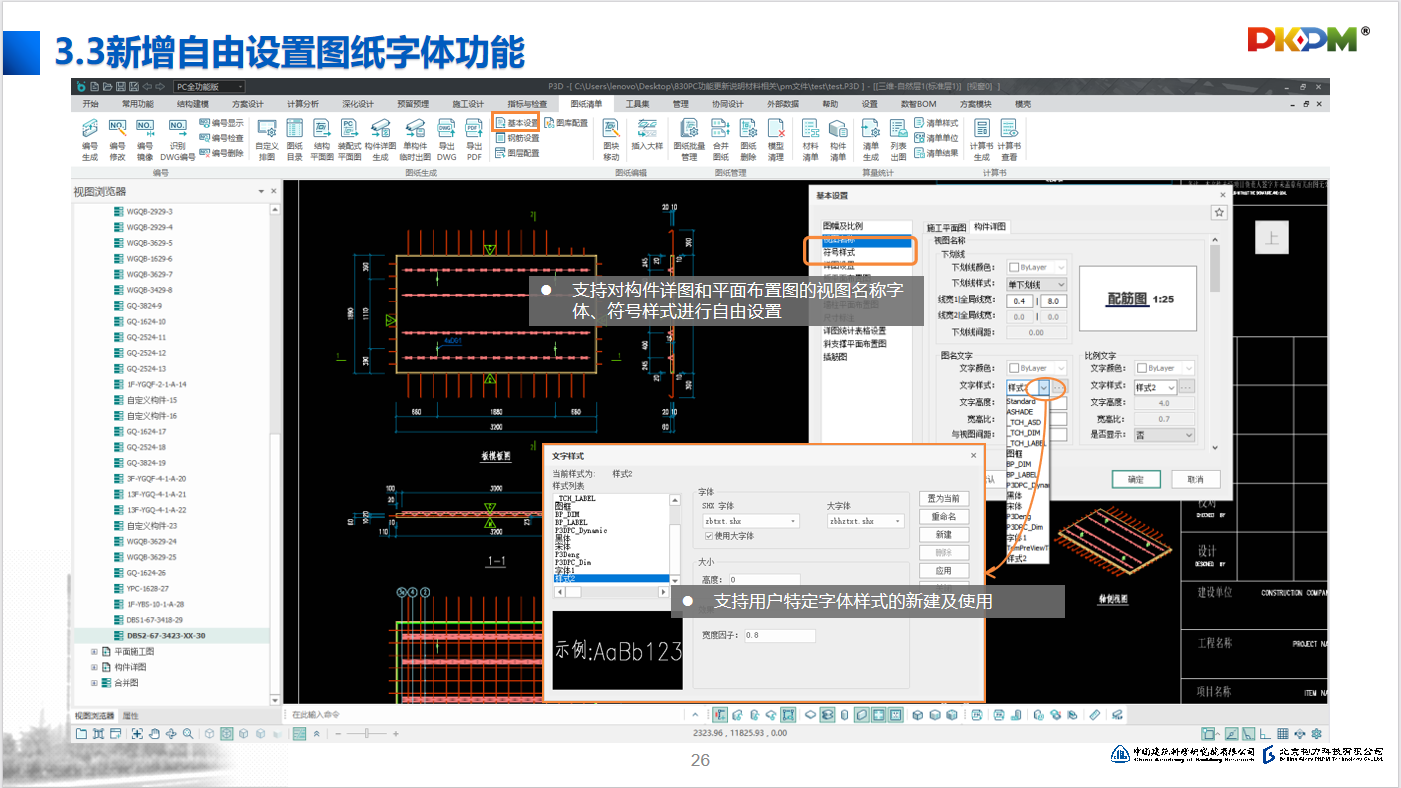Viewport: 1401px width, 788px height.
Task: Click the 导出DWG icon
Action: point(447,139)
